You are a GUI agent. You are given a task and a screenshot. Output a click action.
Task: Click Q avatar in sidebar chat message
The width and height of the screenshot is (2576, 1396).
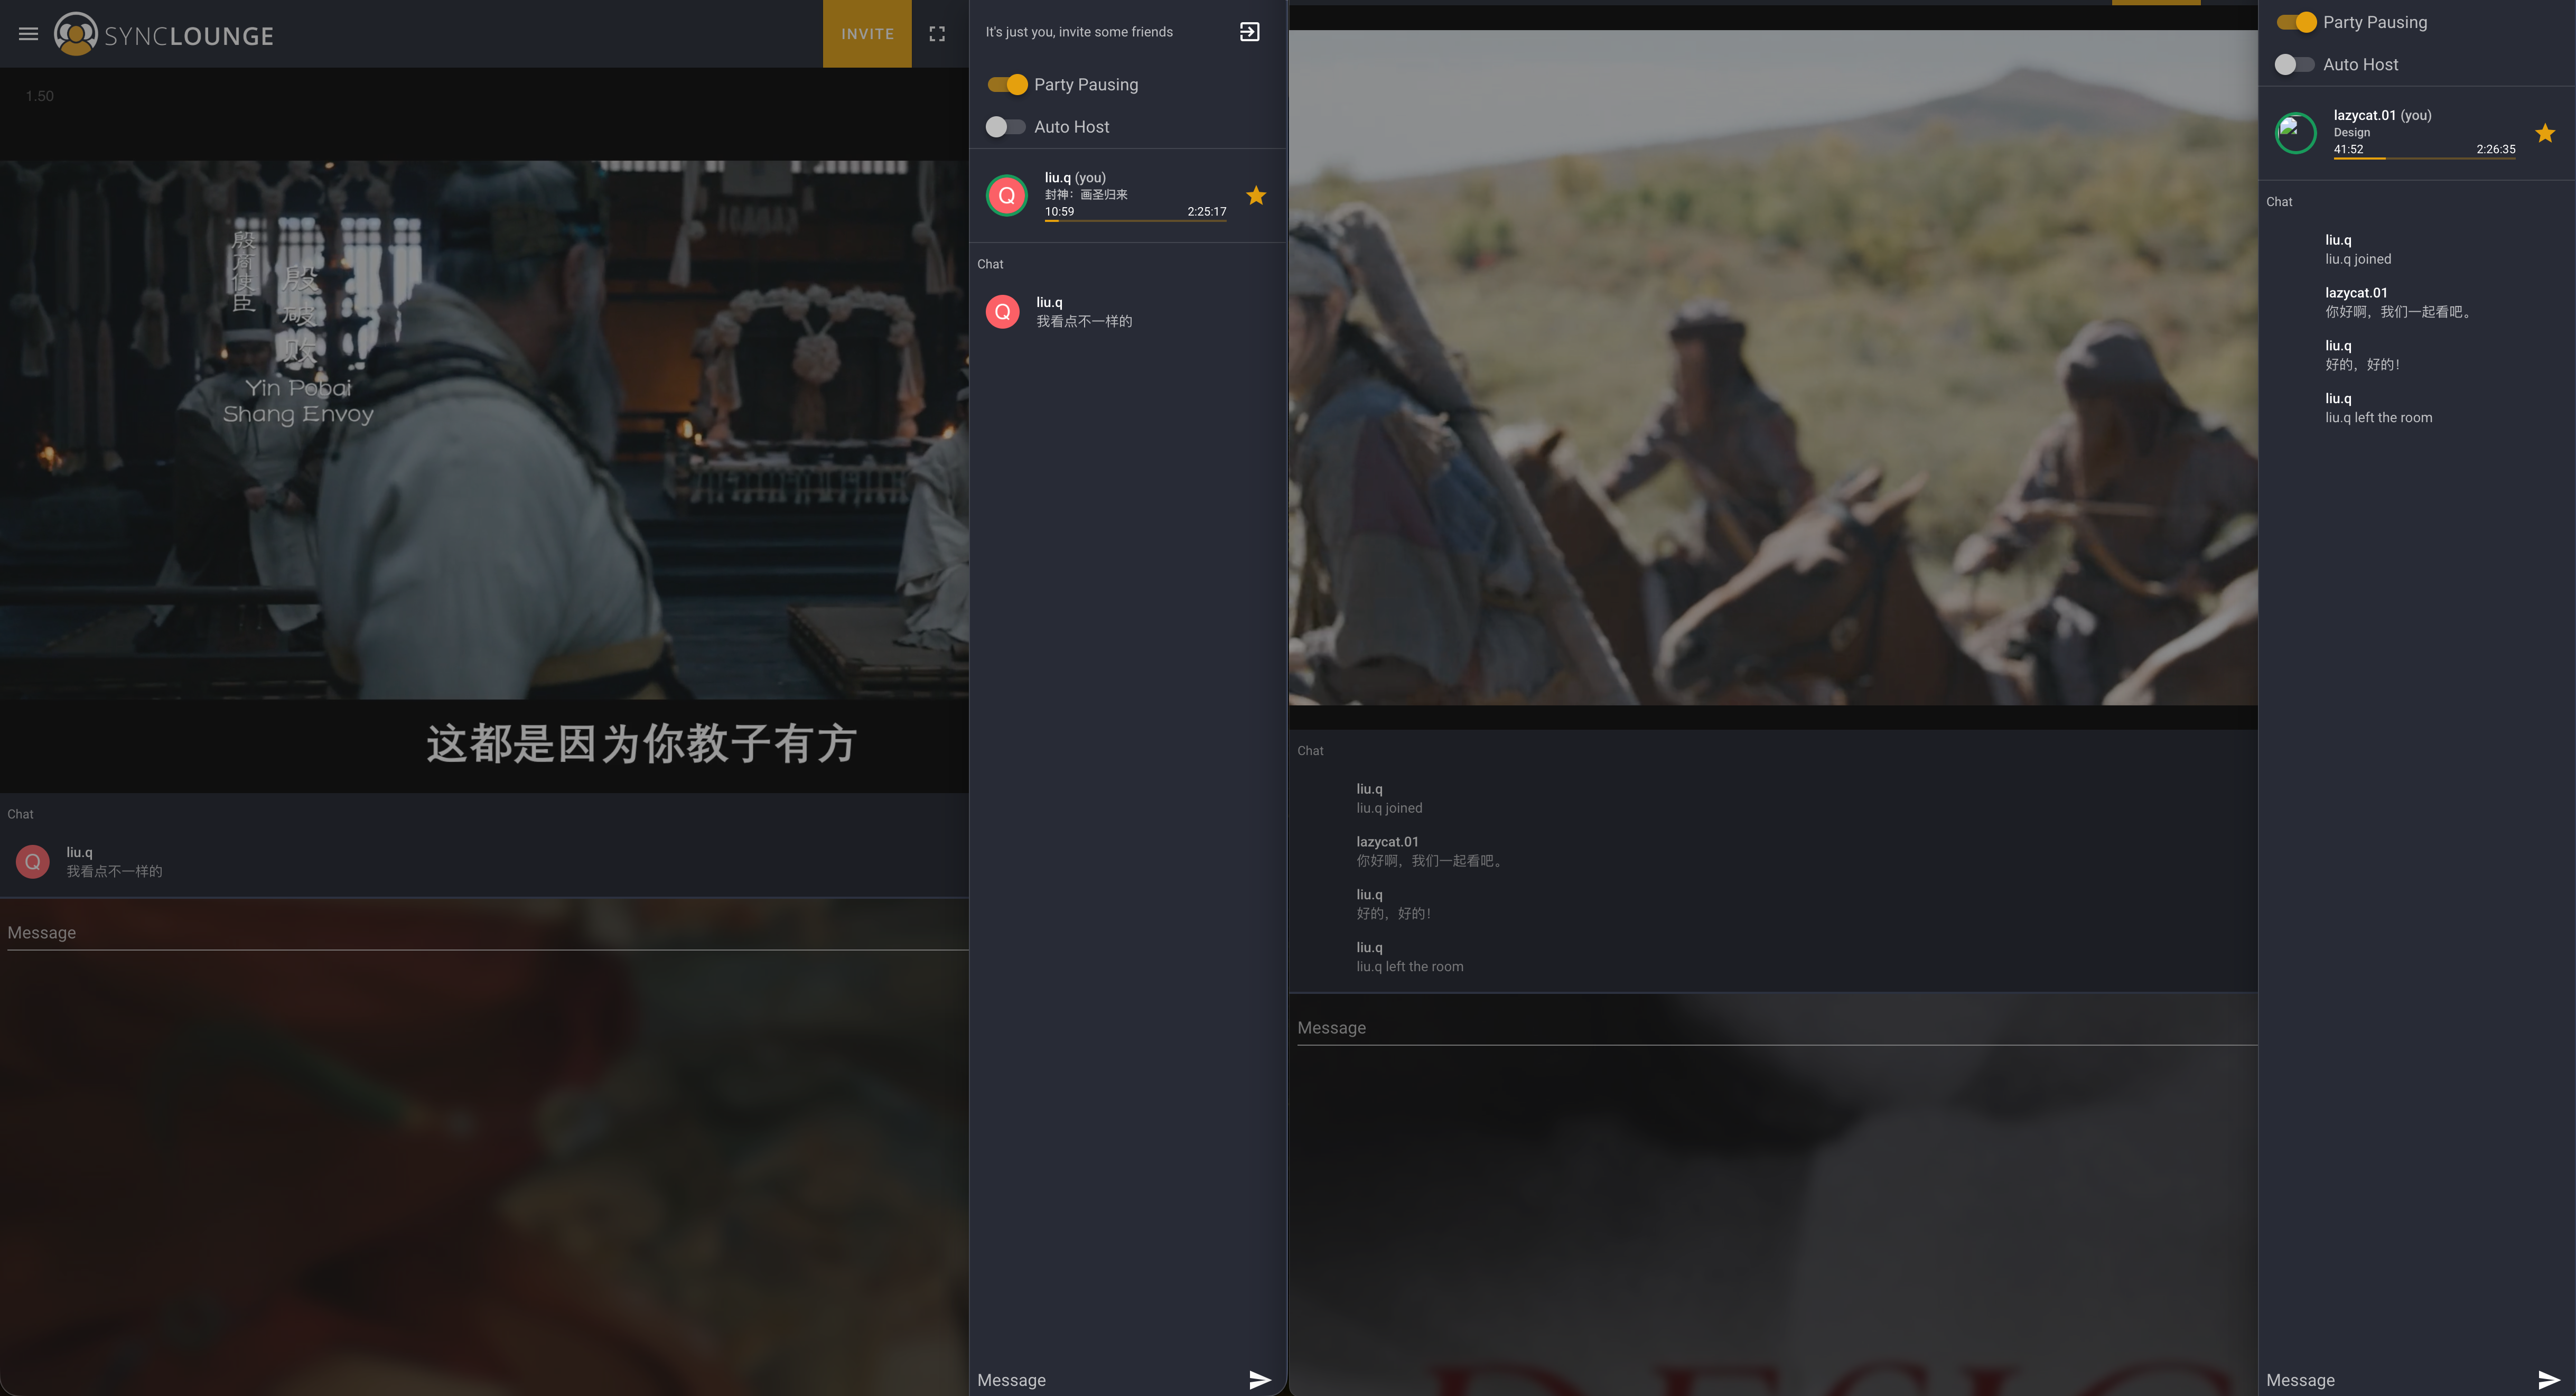pos(1003,312)
